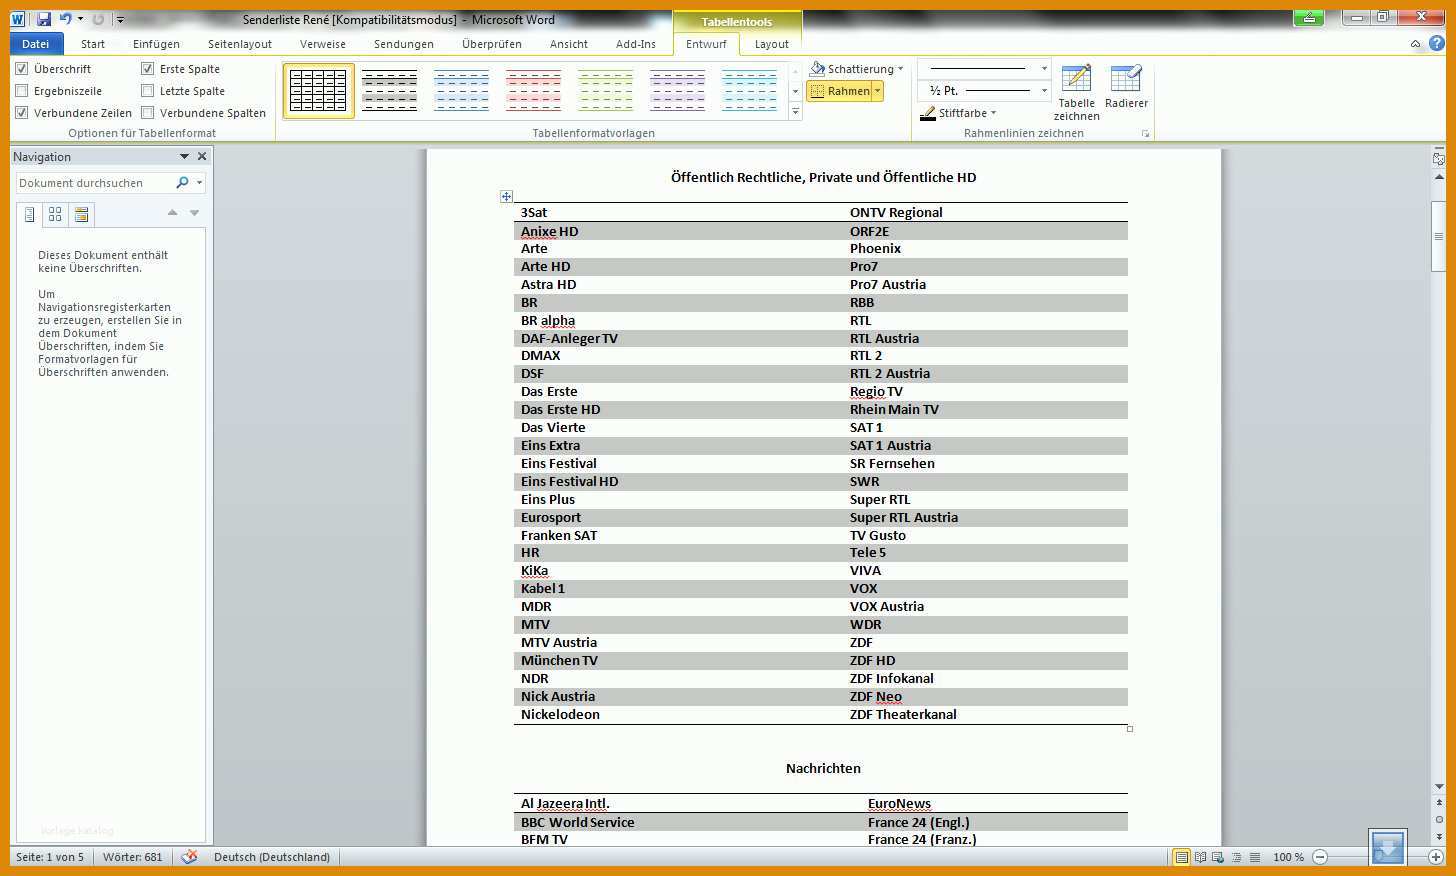
Task: Click the Wörter: 681 word count
Action: (x=132, y=857)
